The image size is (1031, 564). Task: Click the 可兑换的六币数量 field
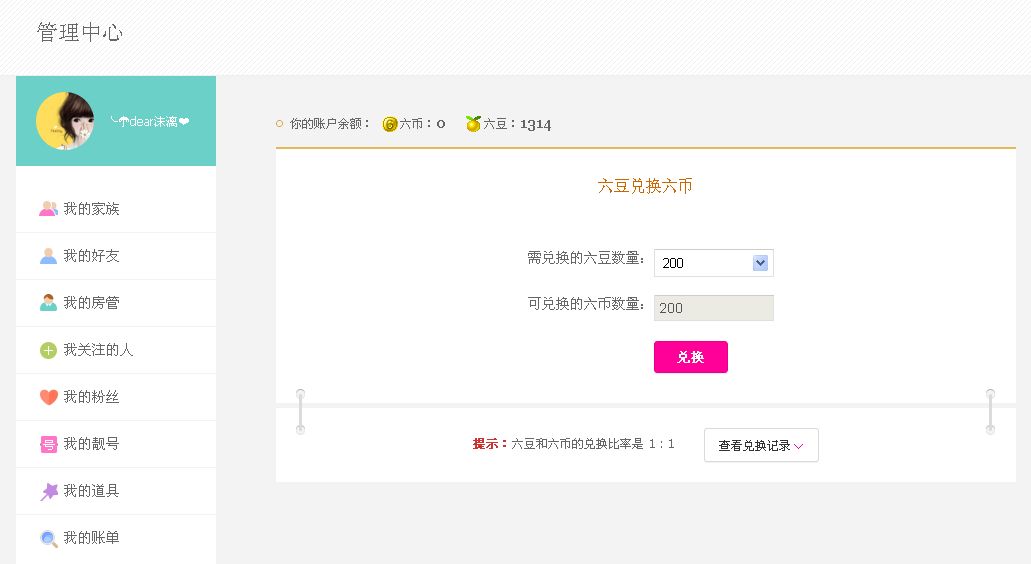click(713, 308)
